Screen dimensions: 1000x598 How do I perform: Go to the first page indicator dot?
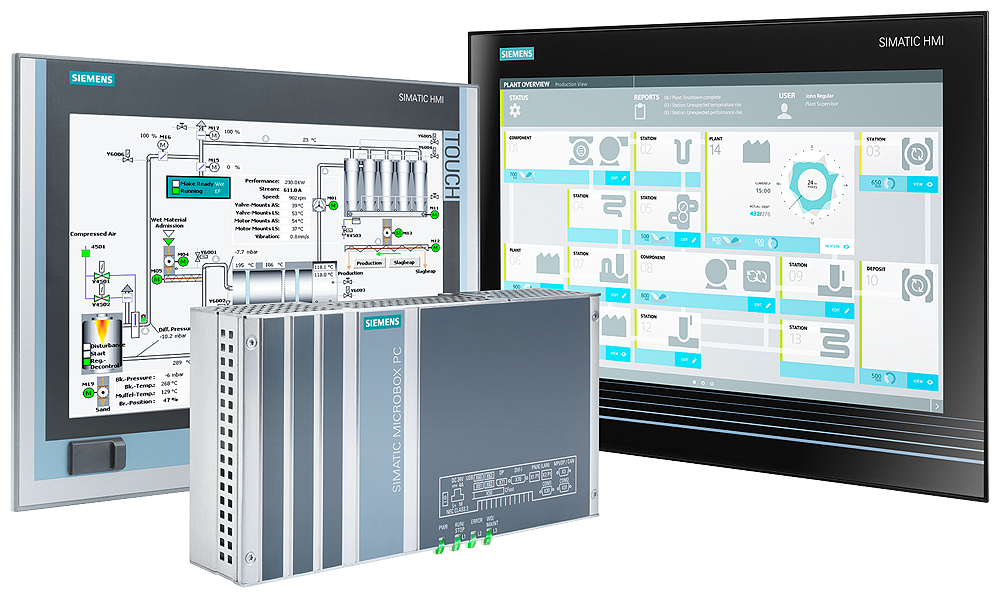[695, 383]
